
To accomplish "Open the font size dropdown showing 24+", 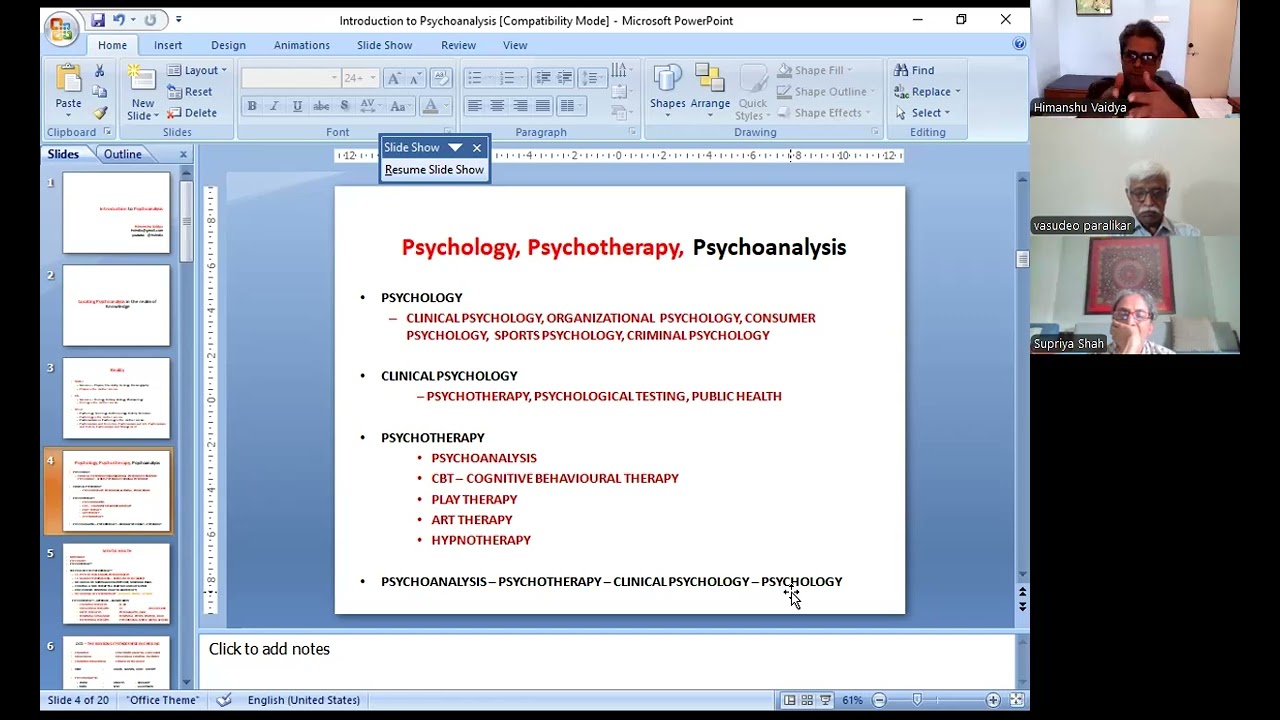I will [x=359, y=78].
